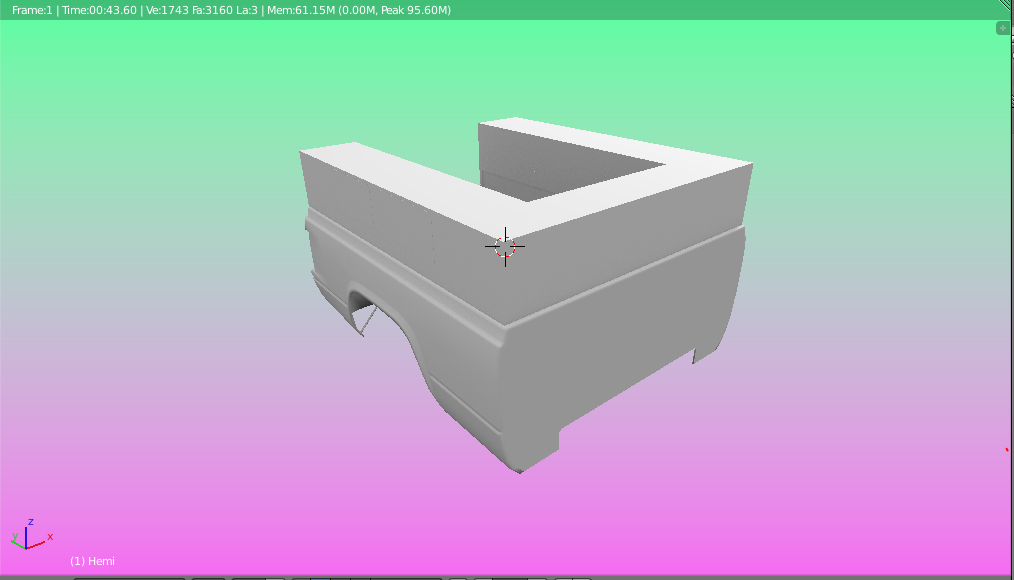Click the blue Z axis label on gizmo

30,522
